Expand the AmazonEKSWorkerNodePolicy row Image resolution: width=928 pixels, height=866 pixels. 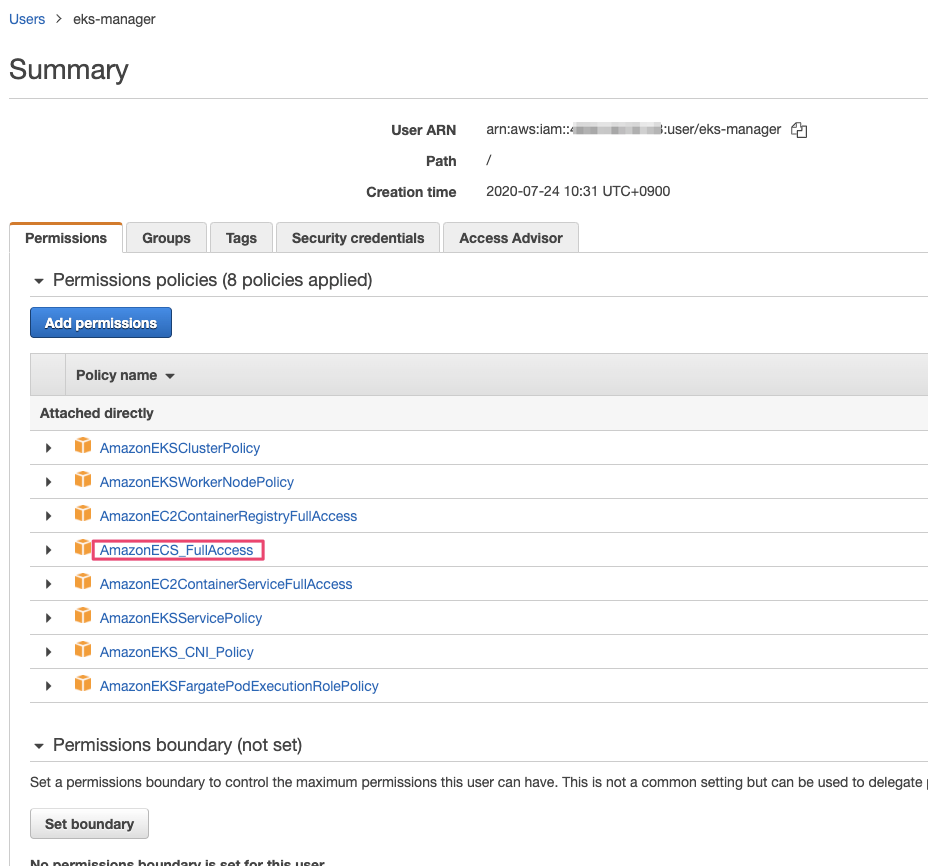[49, 482]
